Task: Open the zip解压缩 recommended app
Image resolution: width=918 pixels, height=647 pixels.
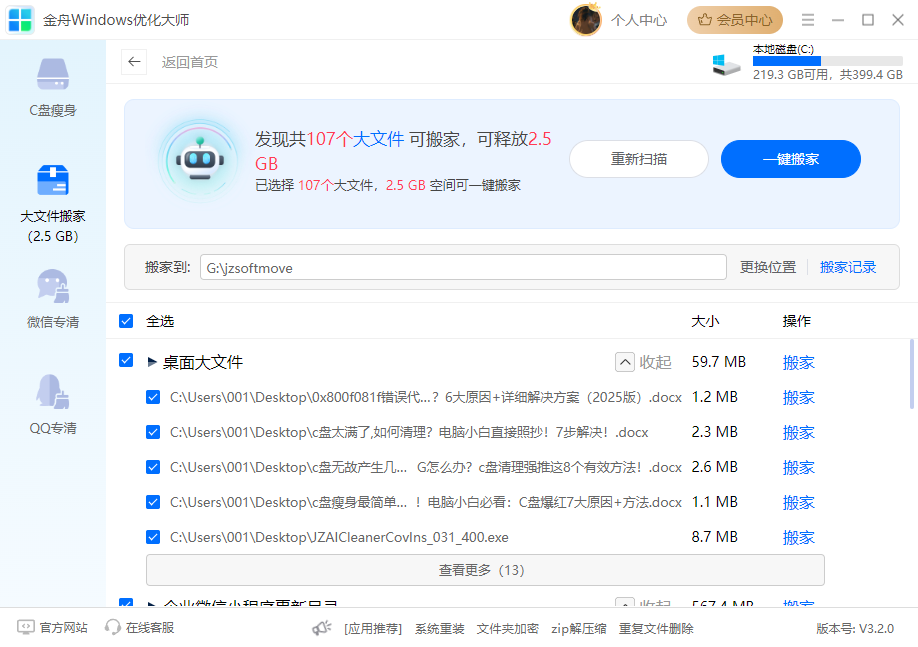Action: (x=578, y=629)
